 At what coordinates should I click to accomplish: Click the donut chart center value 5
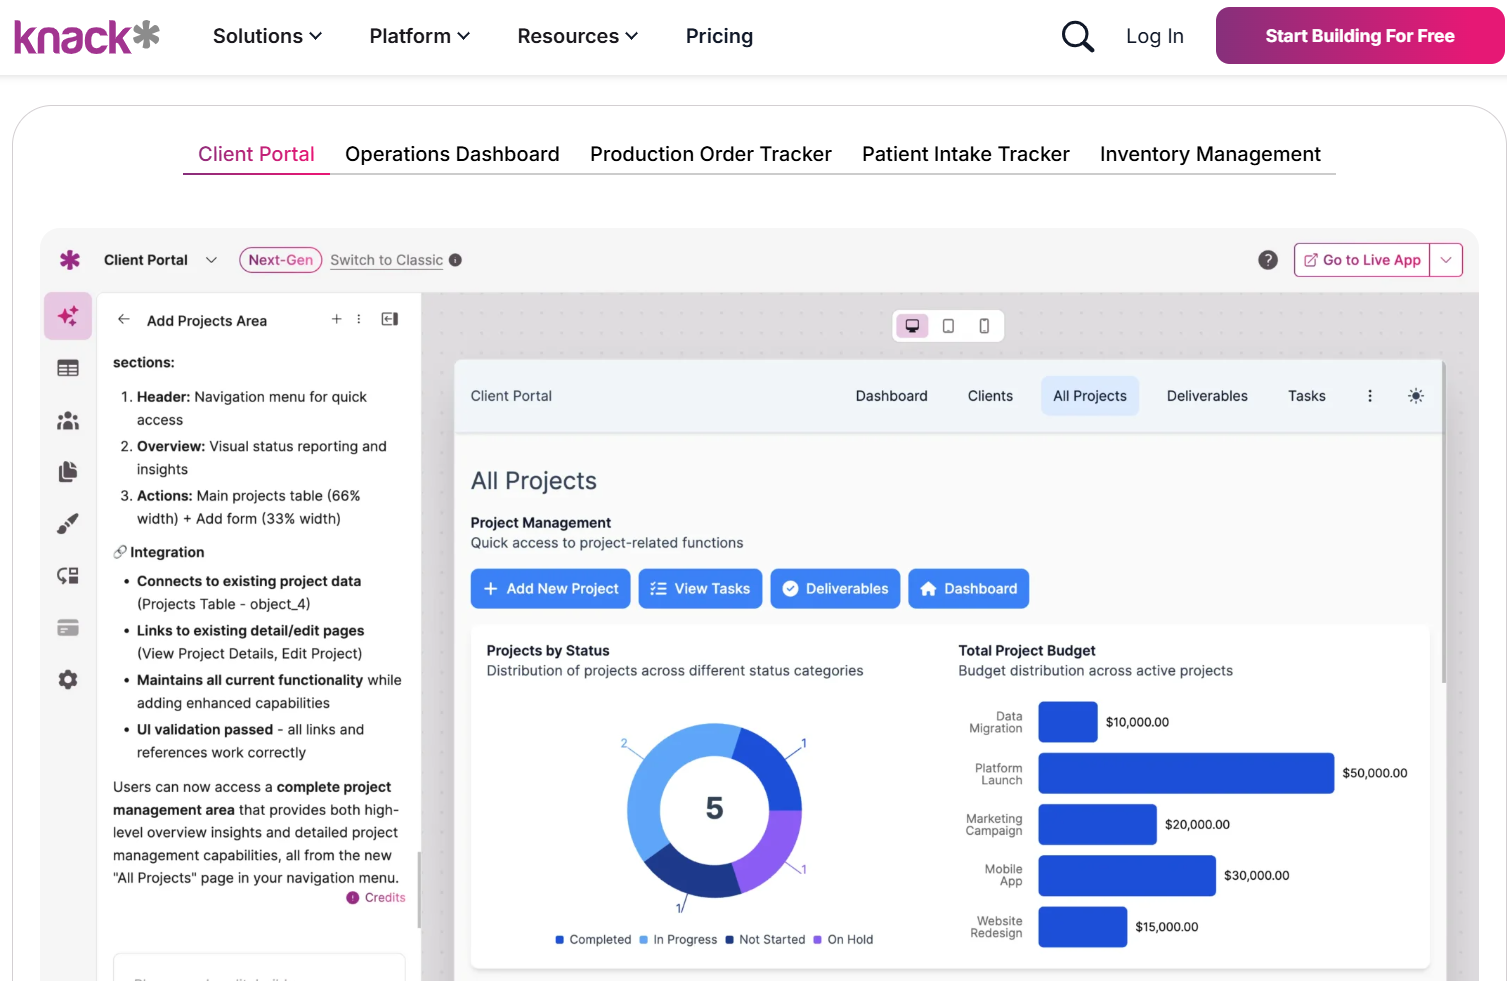(714, 808)
